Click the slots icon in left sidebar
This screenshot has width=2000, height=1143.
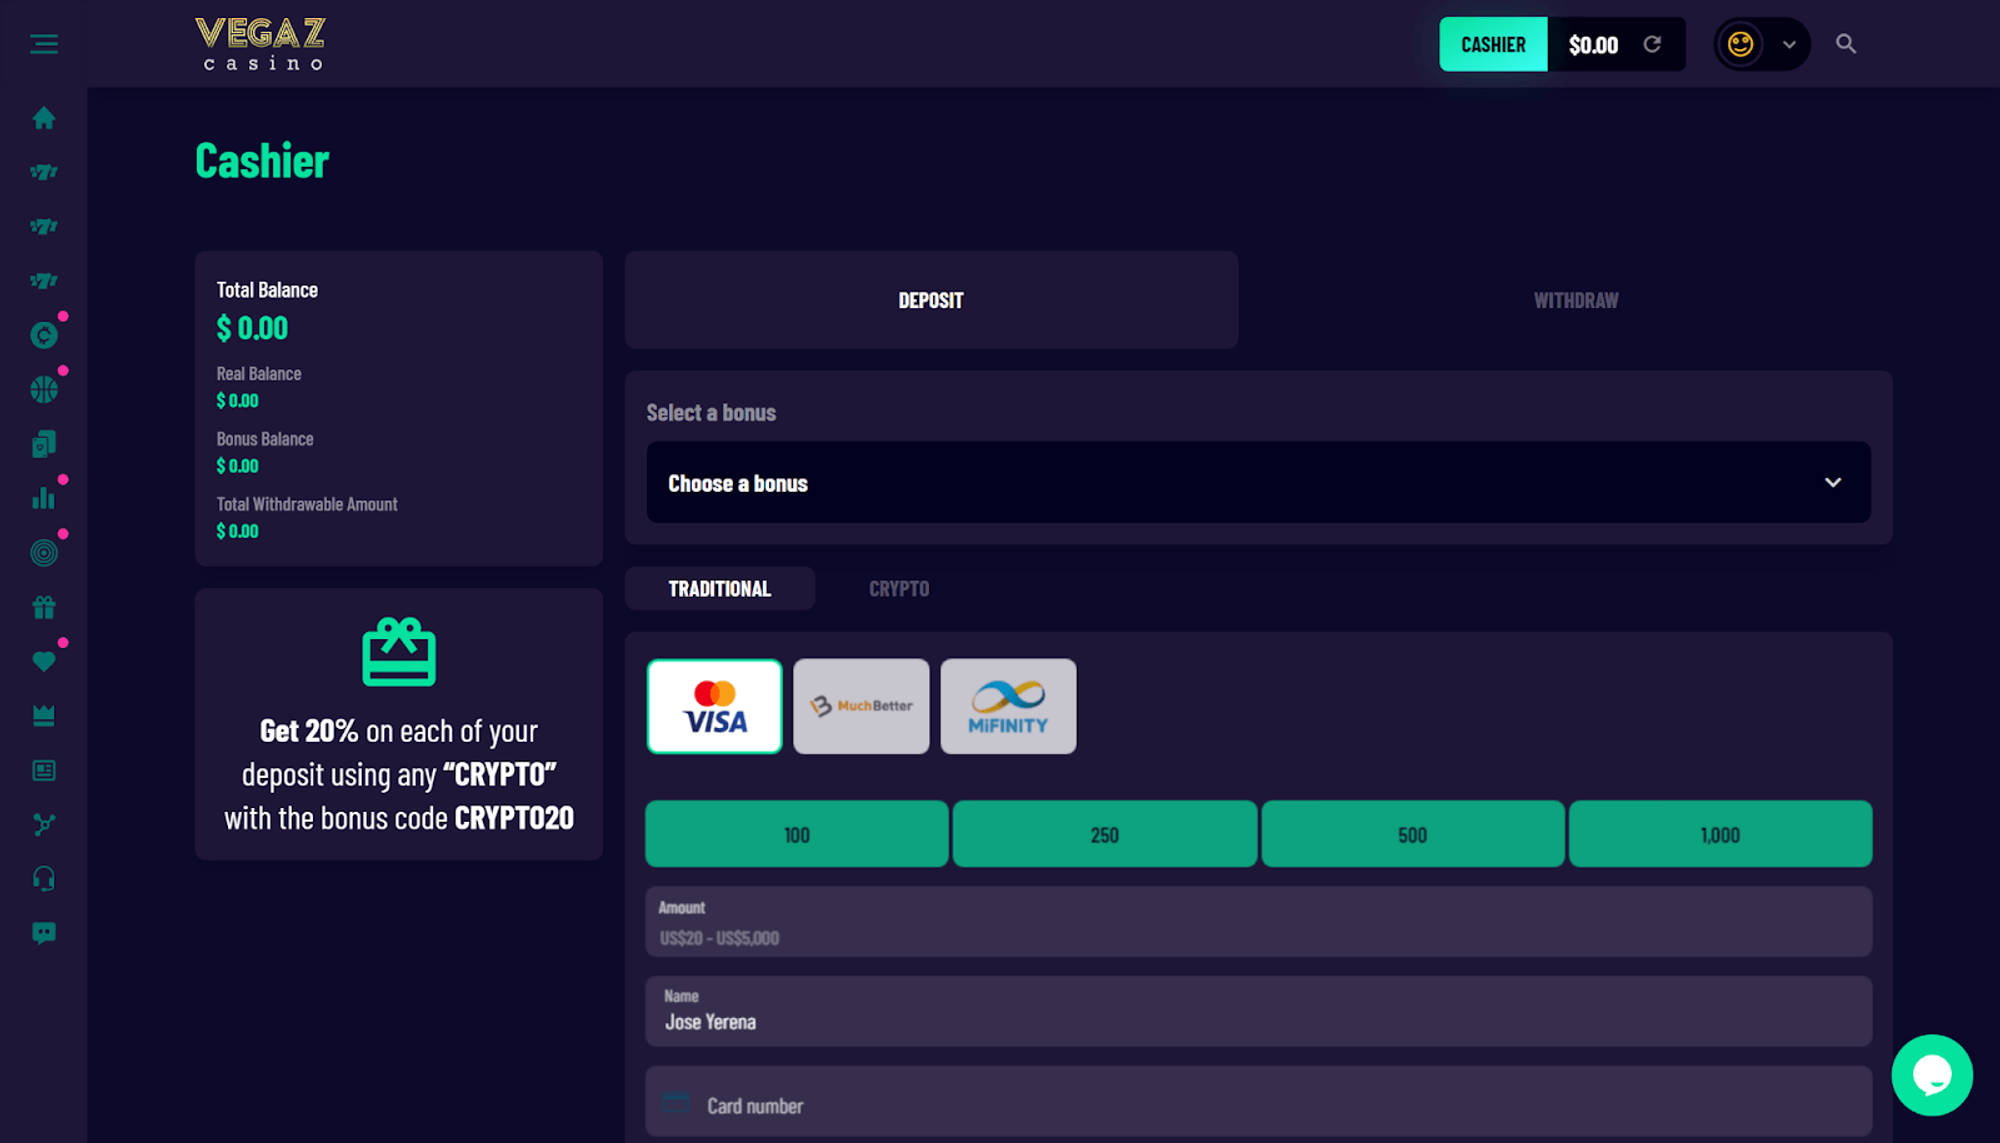pyautogui.click(x=43, y=172)
